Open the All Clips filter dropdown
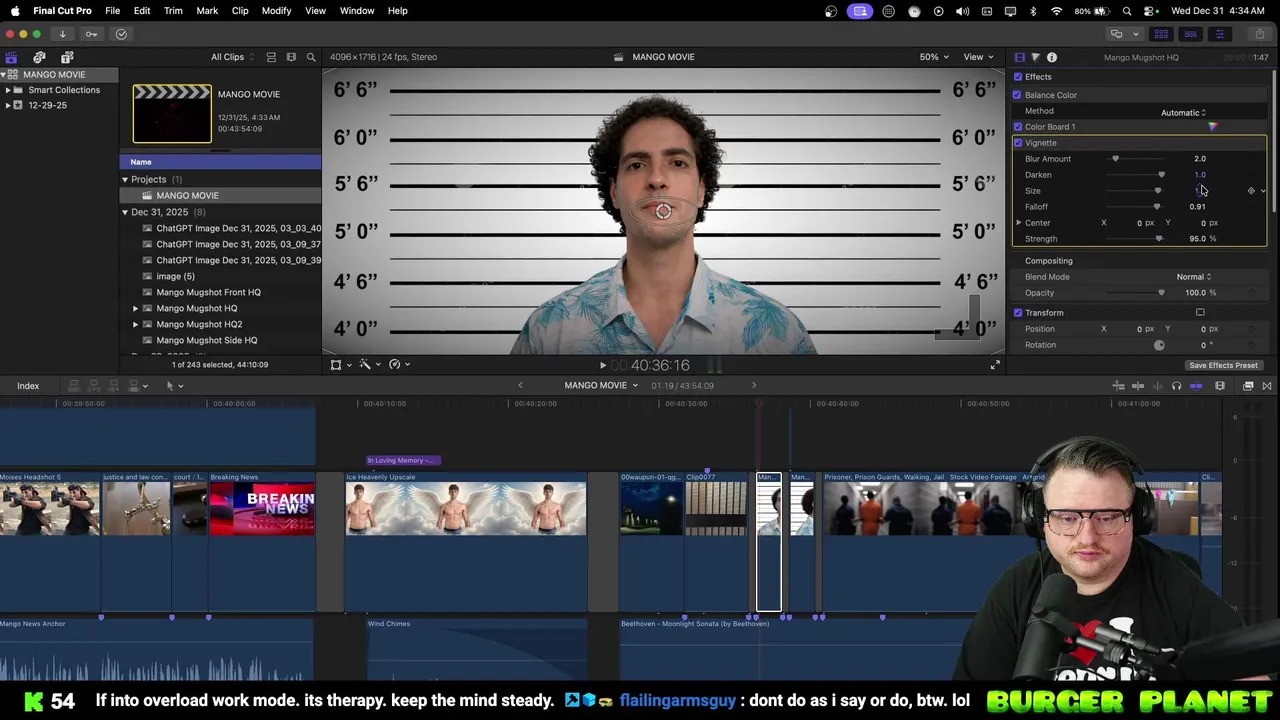This screenshot has width=1280, height=720. (x=232, y=57)
